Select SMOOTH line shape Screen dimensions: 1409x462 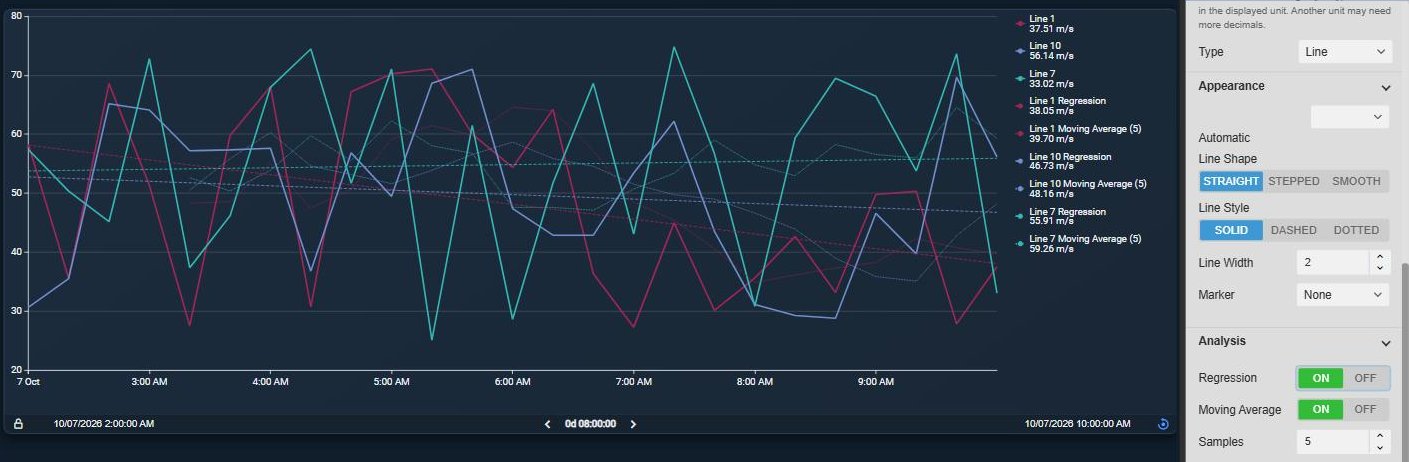click(x=1356, y=181)
